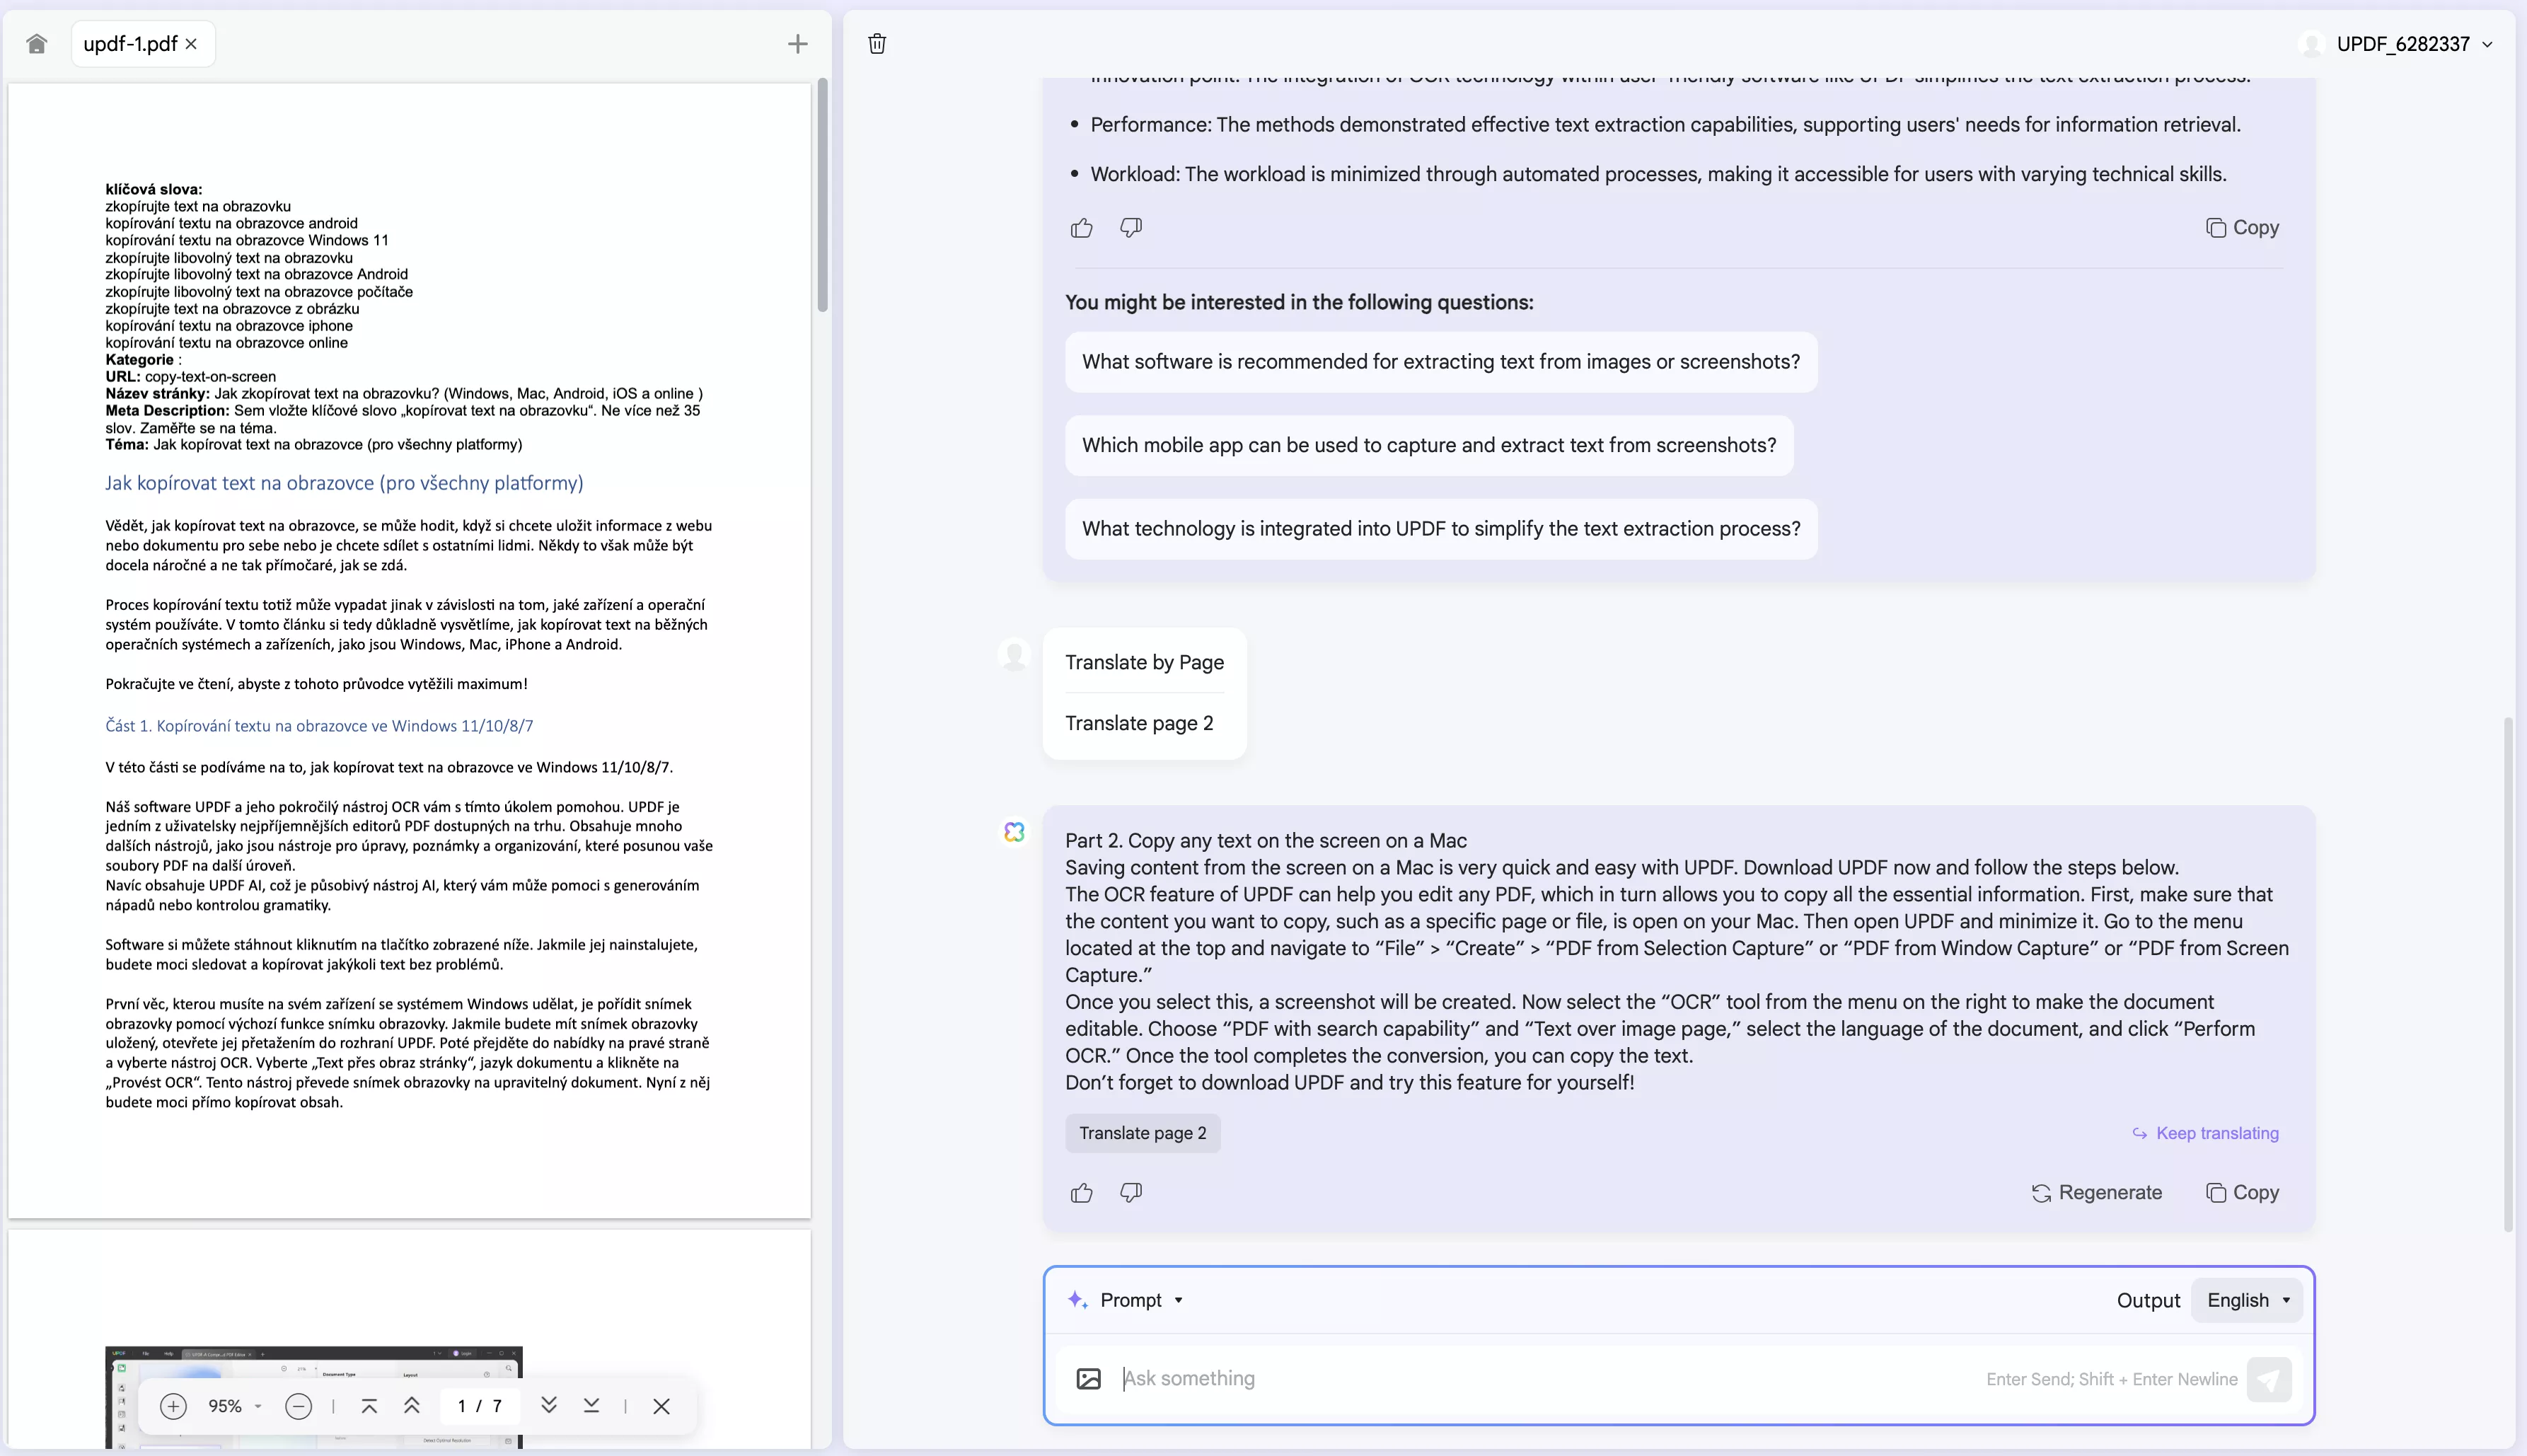Jump to the last page using the toolbar icon
This screenshot has height=1456, width=2527.
pos(591,1405)
